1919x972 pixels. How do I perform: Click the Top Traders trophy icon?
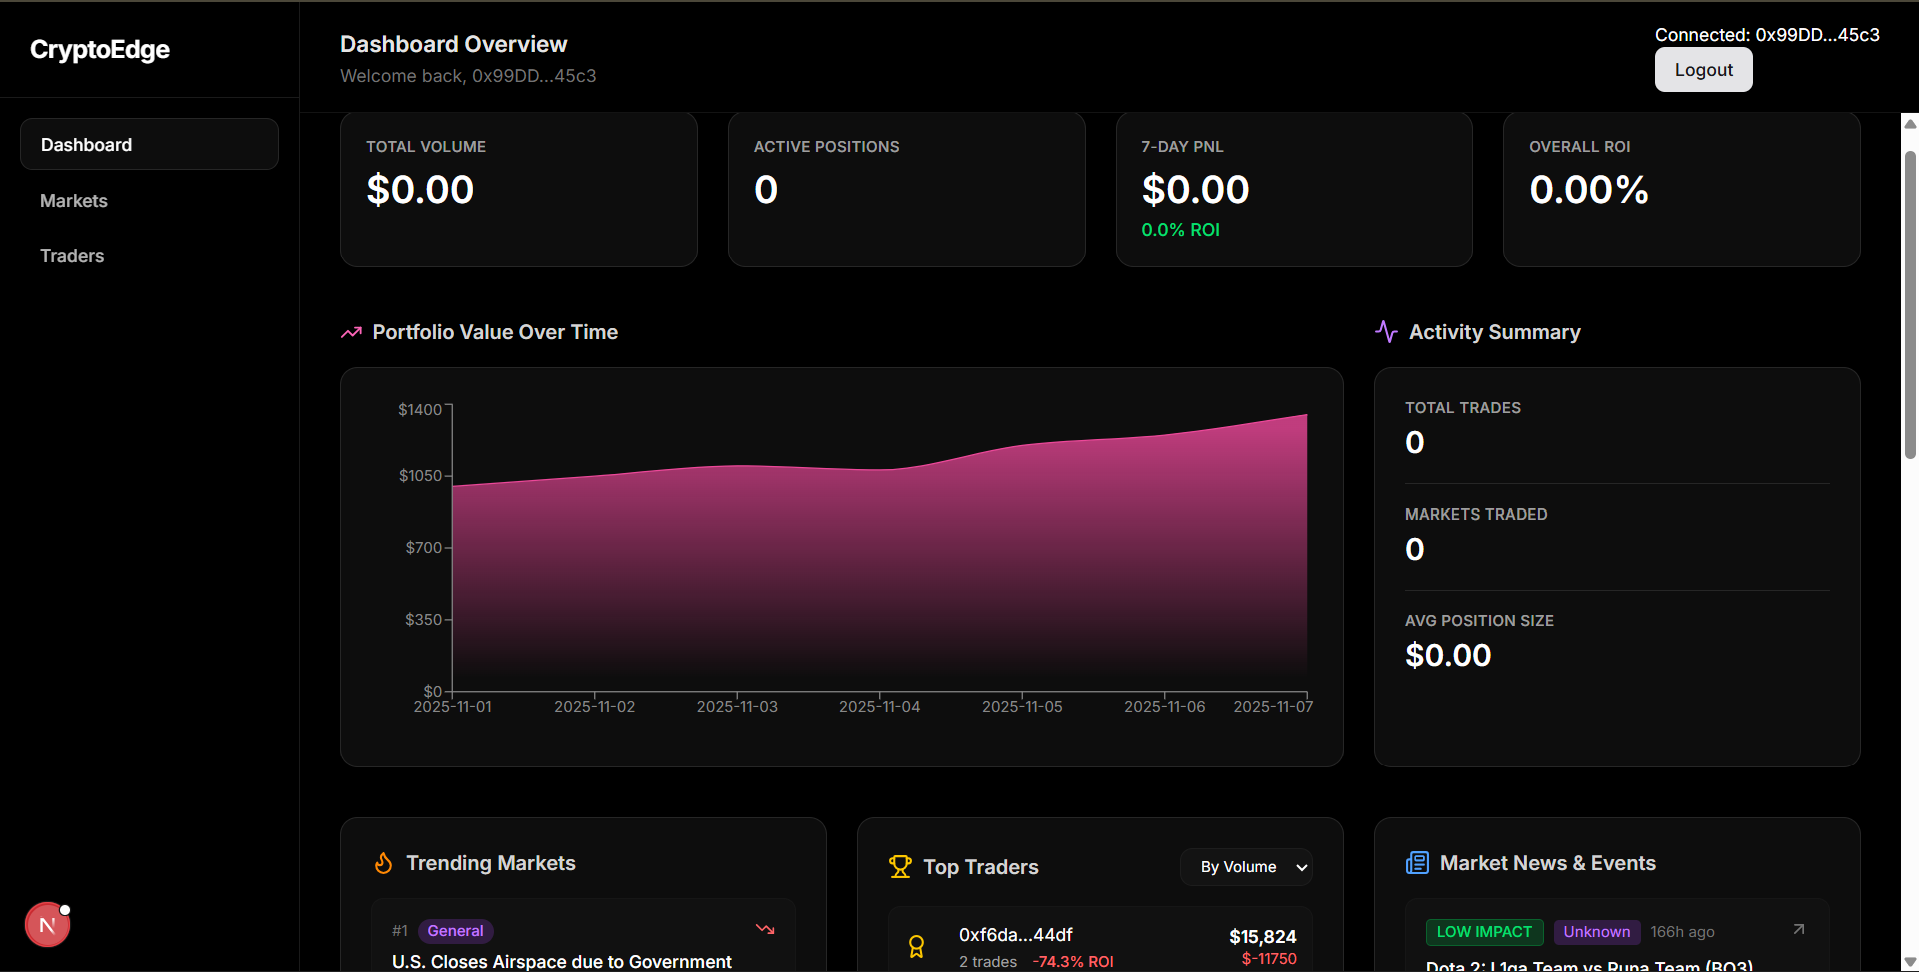[x=900, y=866]
